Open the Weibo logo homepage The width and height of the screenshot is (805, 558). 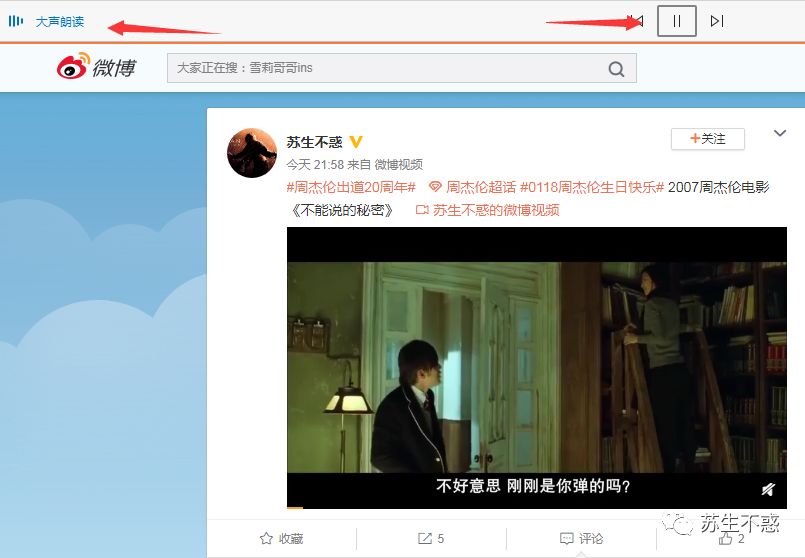tap(97, 67)
